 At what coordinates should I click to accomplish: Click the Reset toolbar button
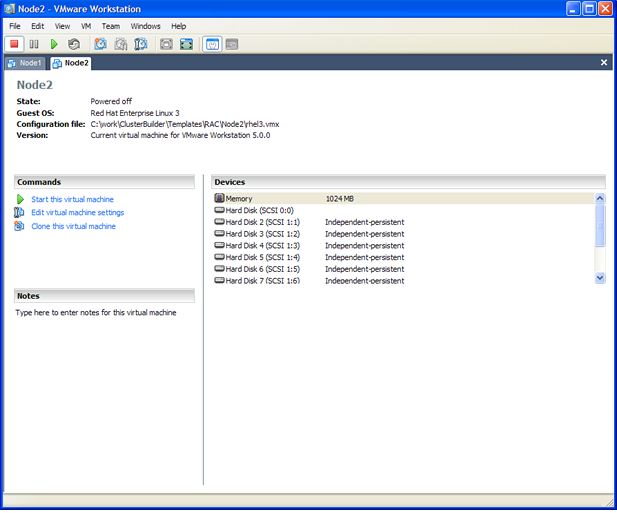[74, 44]
